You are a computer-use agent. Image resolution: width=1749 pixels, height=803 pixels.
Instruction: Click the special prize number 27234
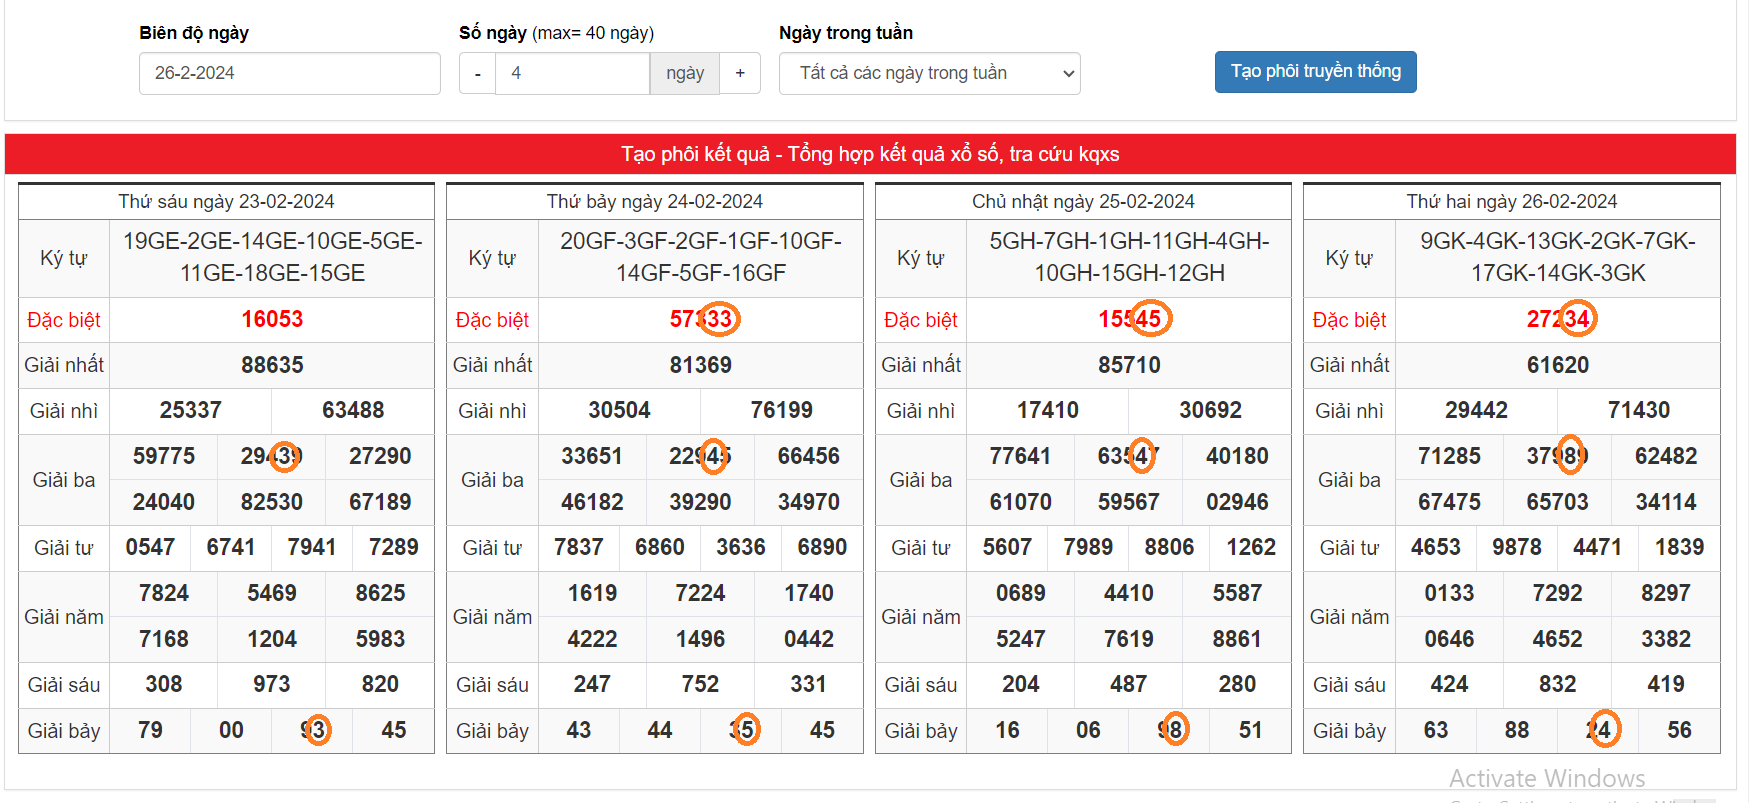click(x=1557, y=320)
